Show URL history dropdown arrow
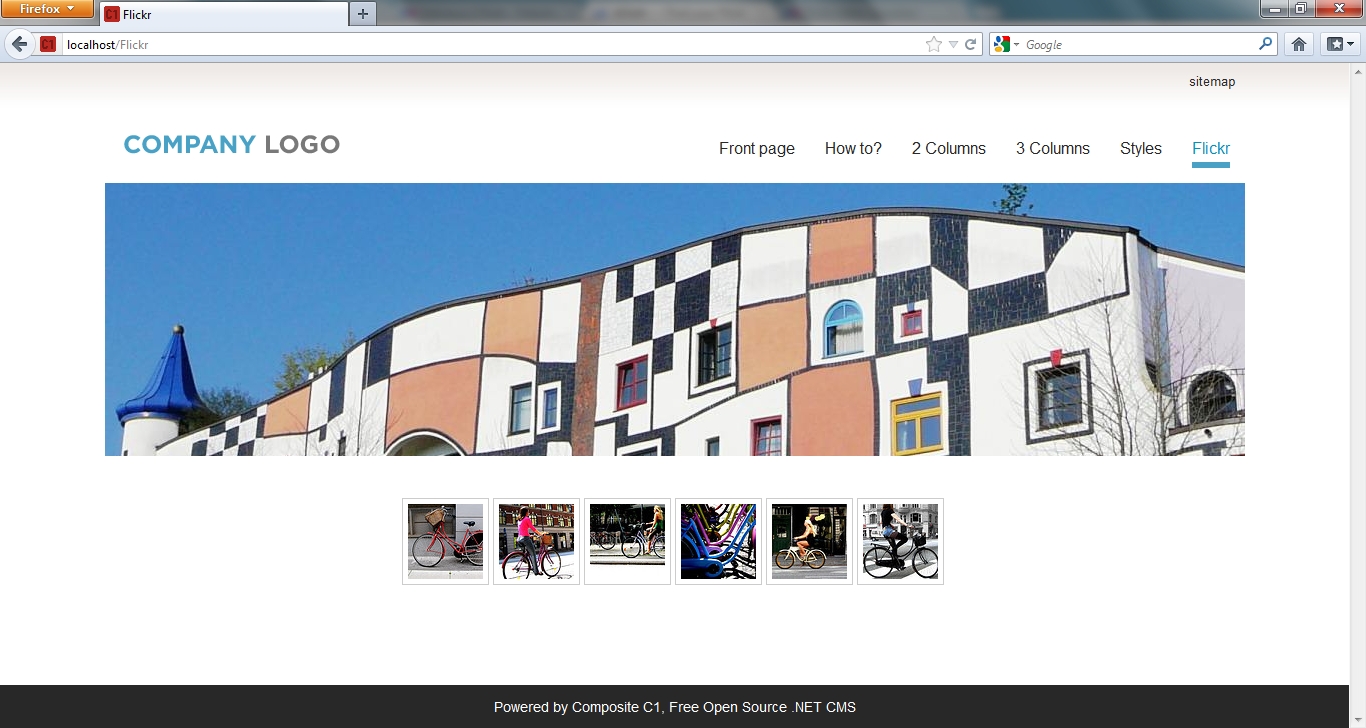 click(953, 44)
